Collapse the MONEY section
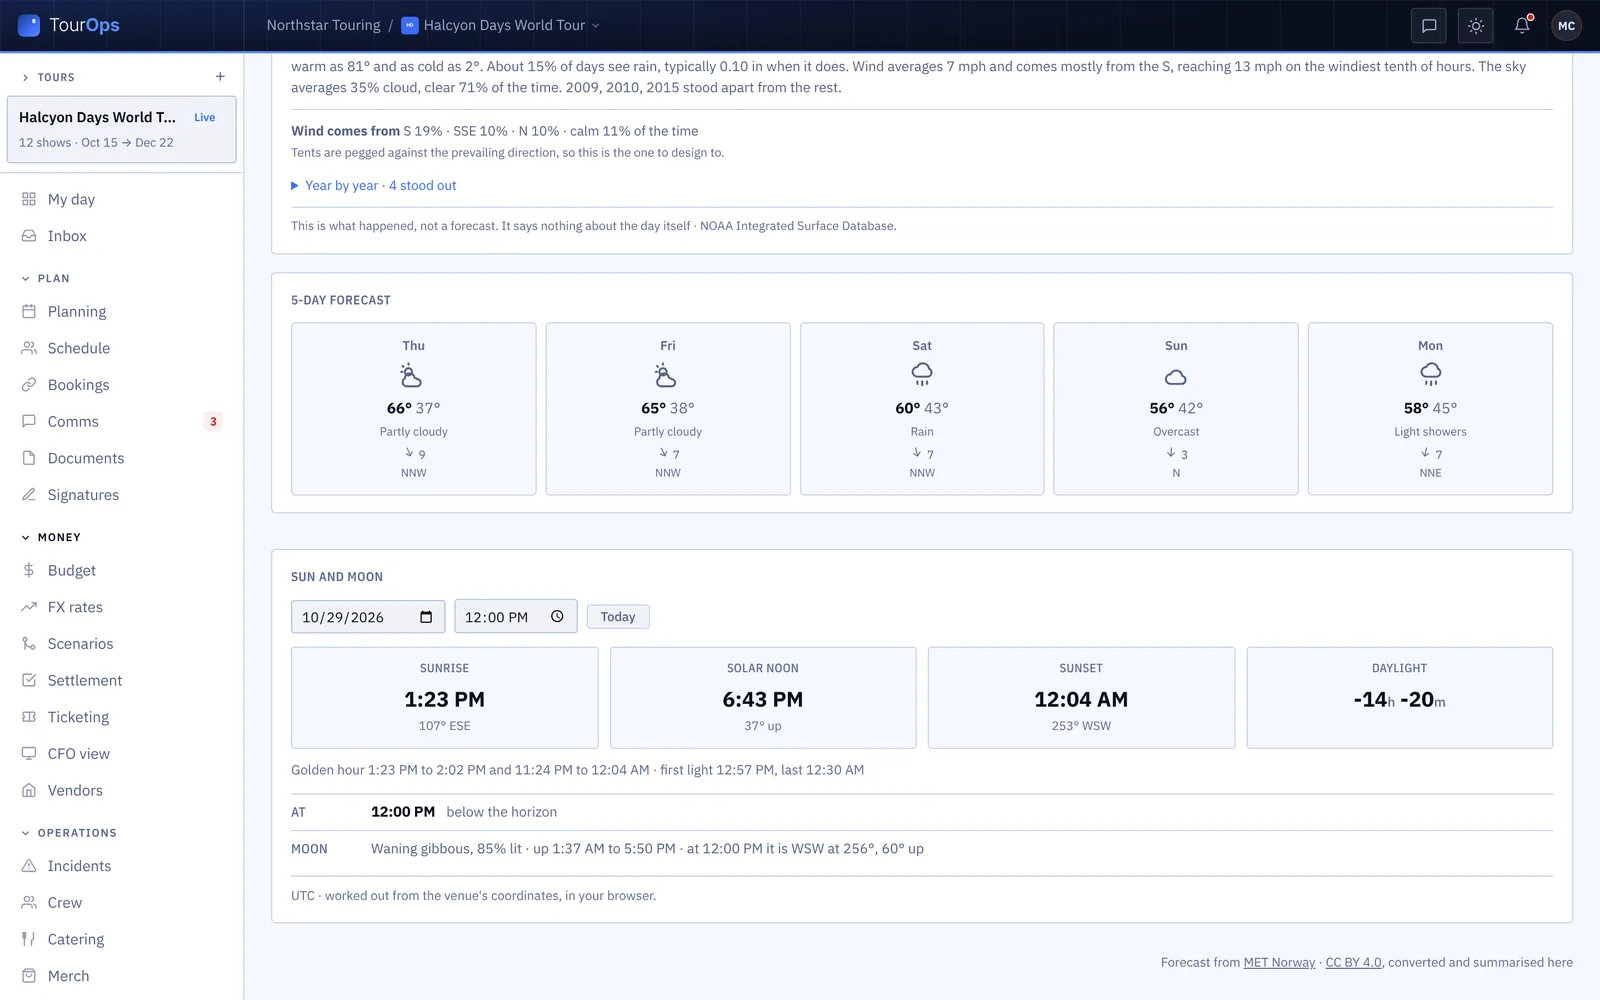 51,537
